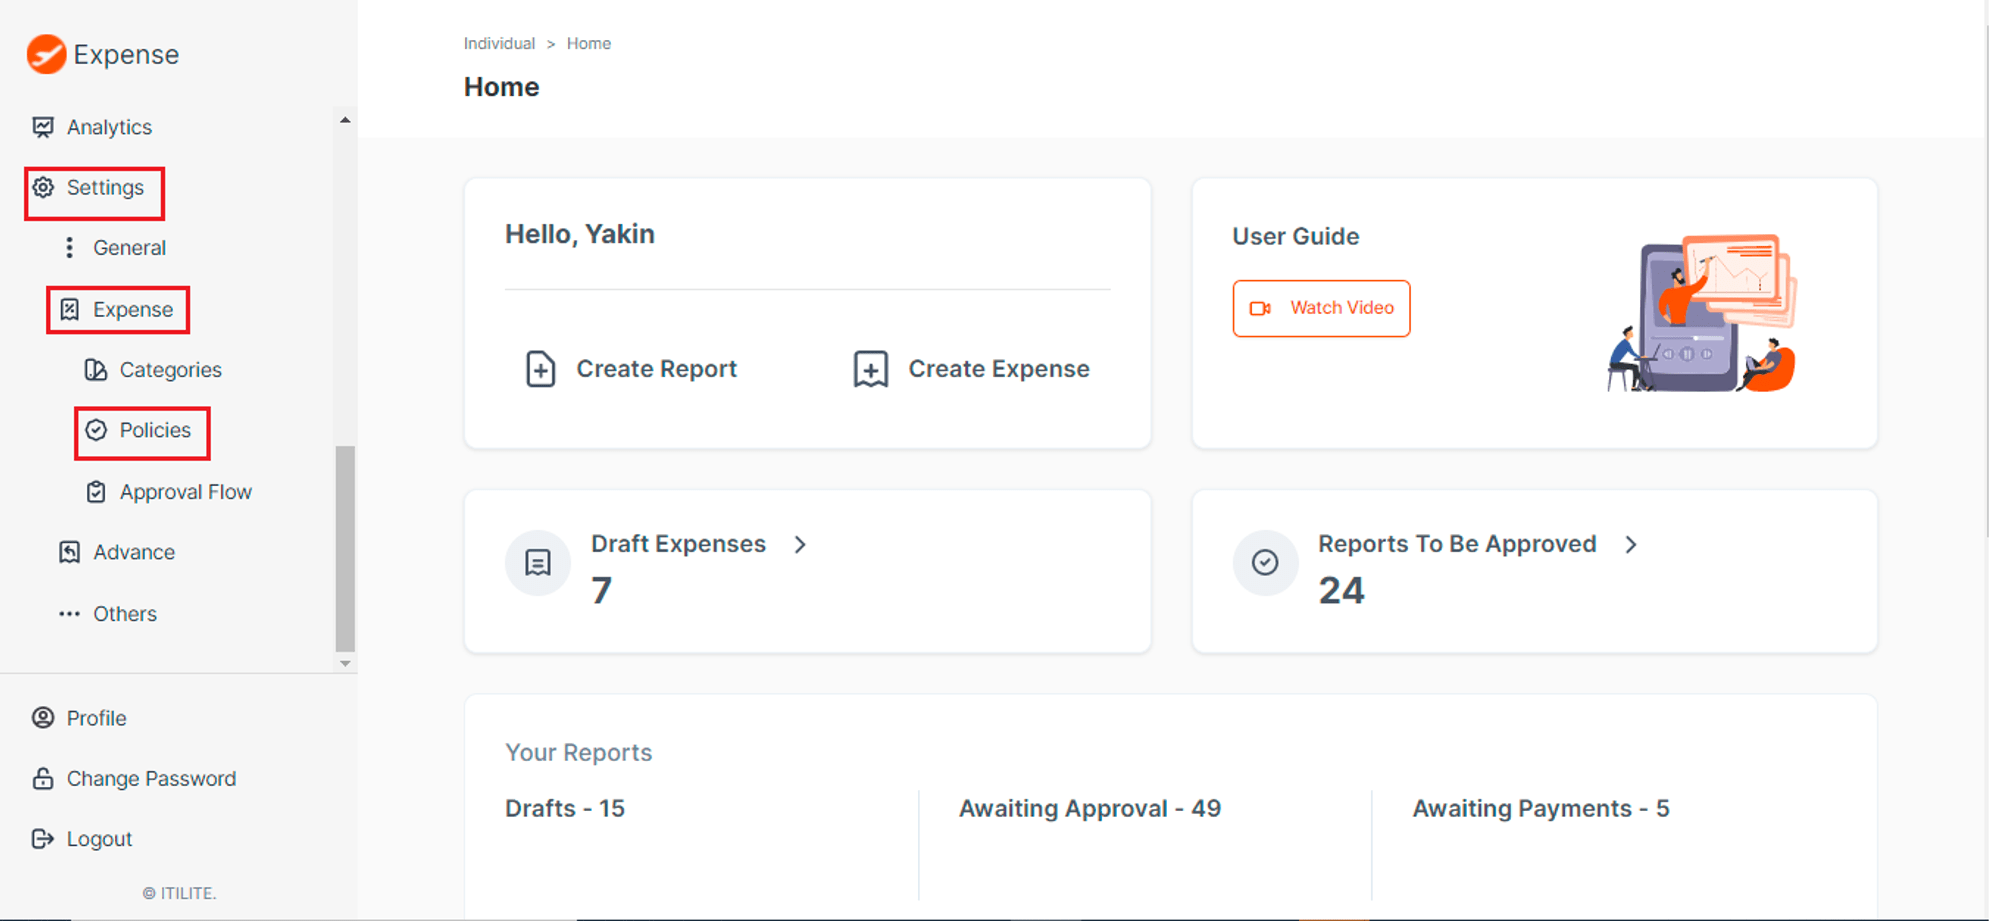Click the Create Report document icon
This screenshot has height=921, width=2000.
(541, 369)
